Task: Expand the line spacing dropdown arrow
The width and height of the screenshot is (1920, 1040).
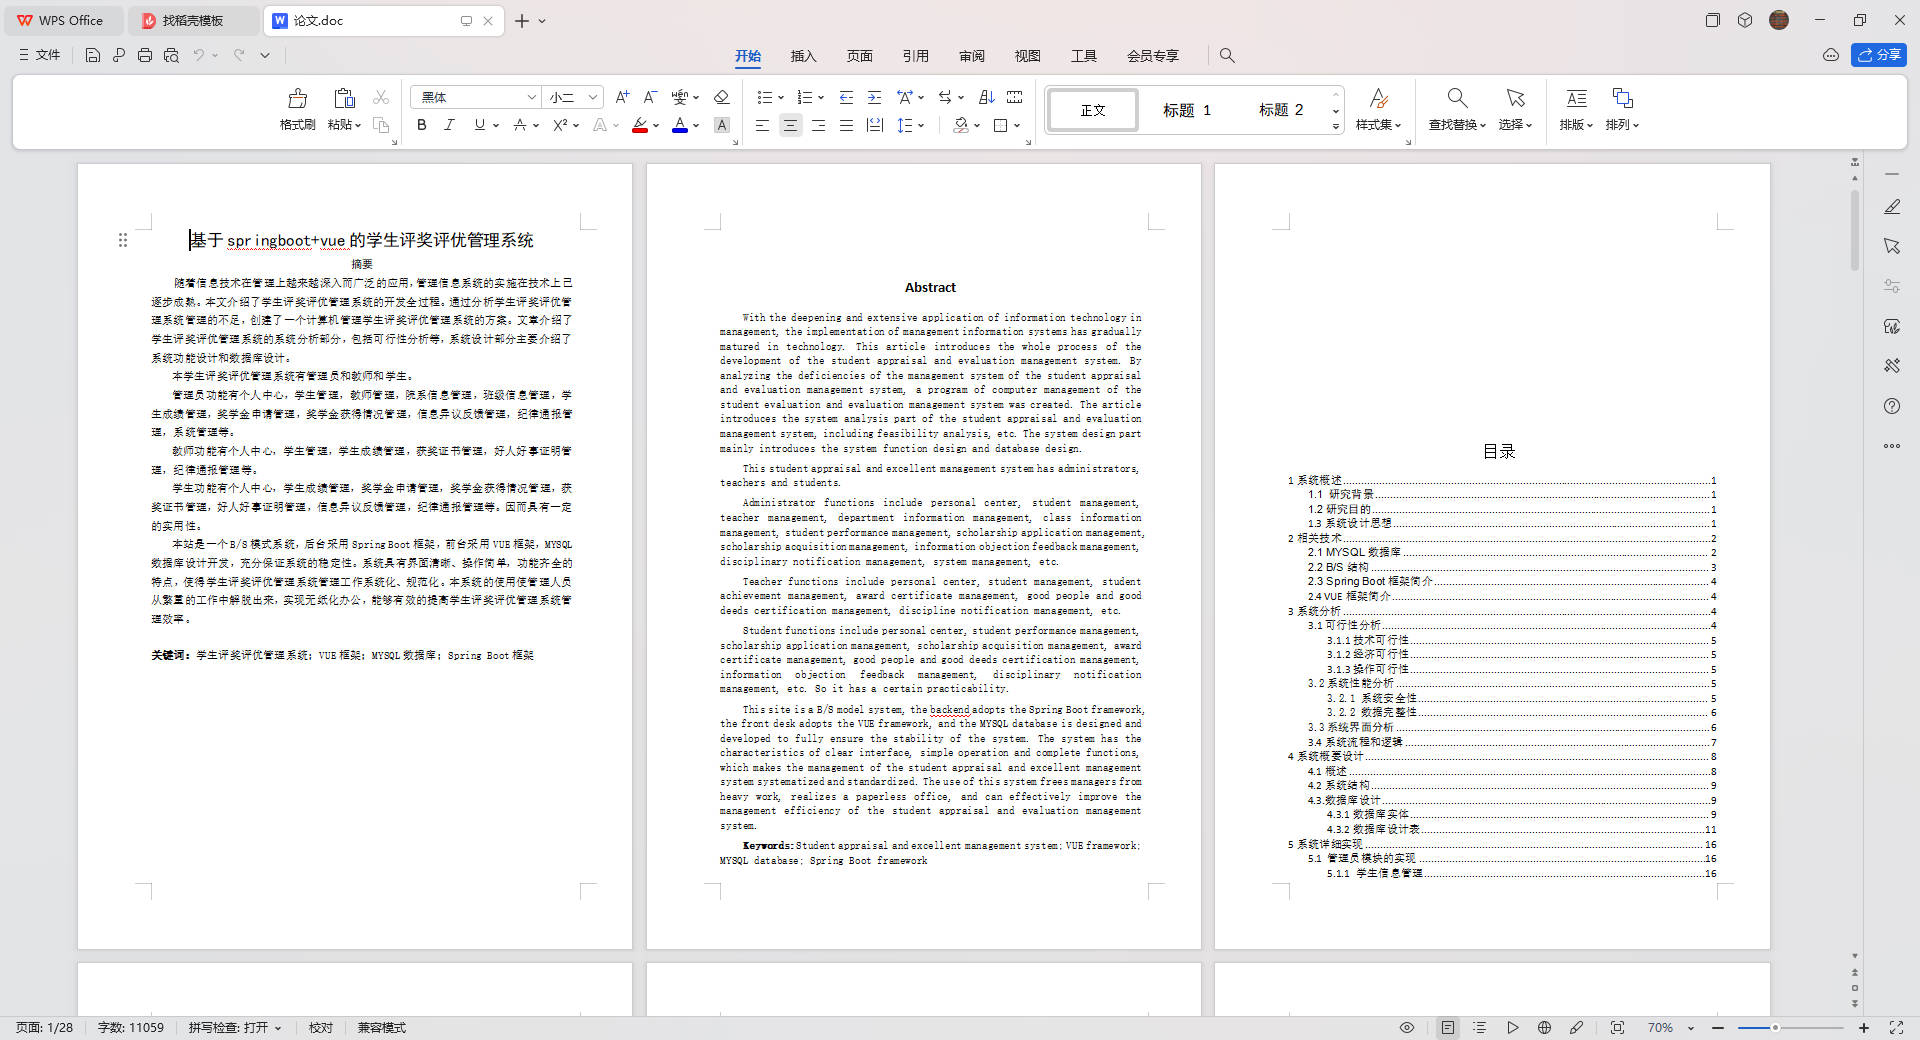Action: (921, 125)
